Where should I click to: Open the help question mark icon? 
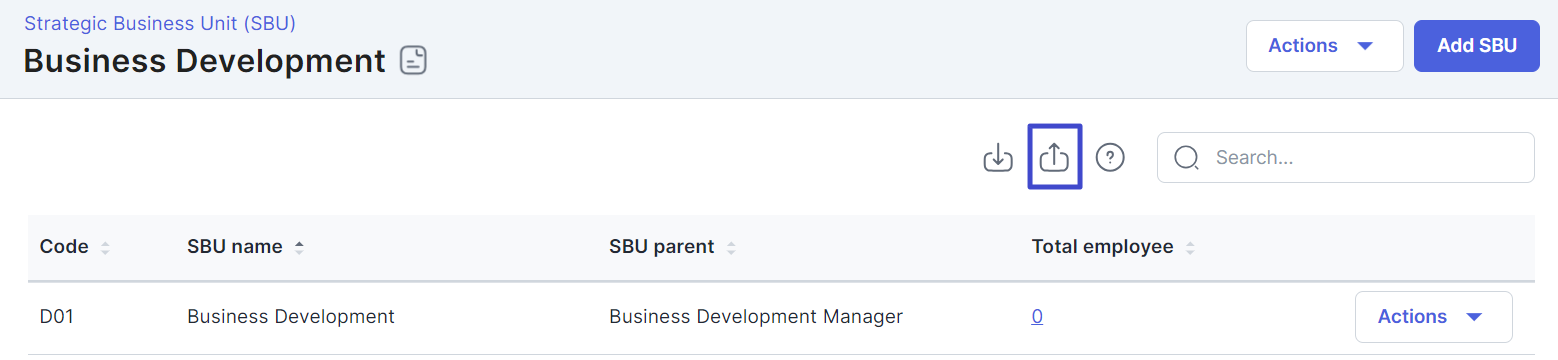click(1110, 157)
